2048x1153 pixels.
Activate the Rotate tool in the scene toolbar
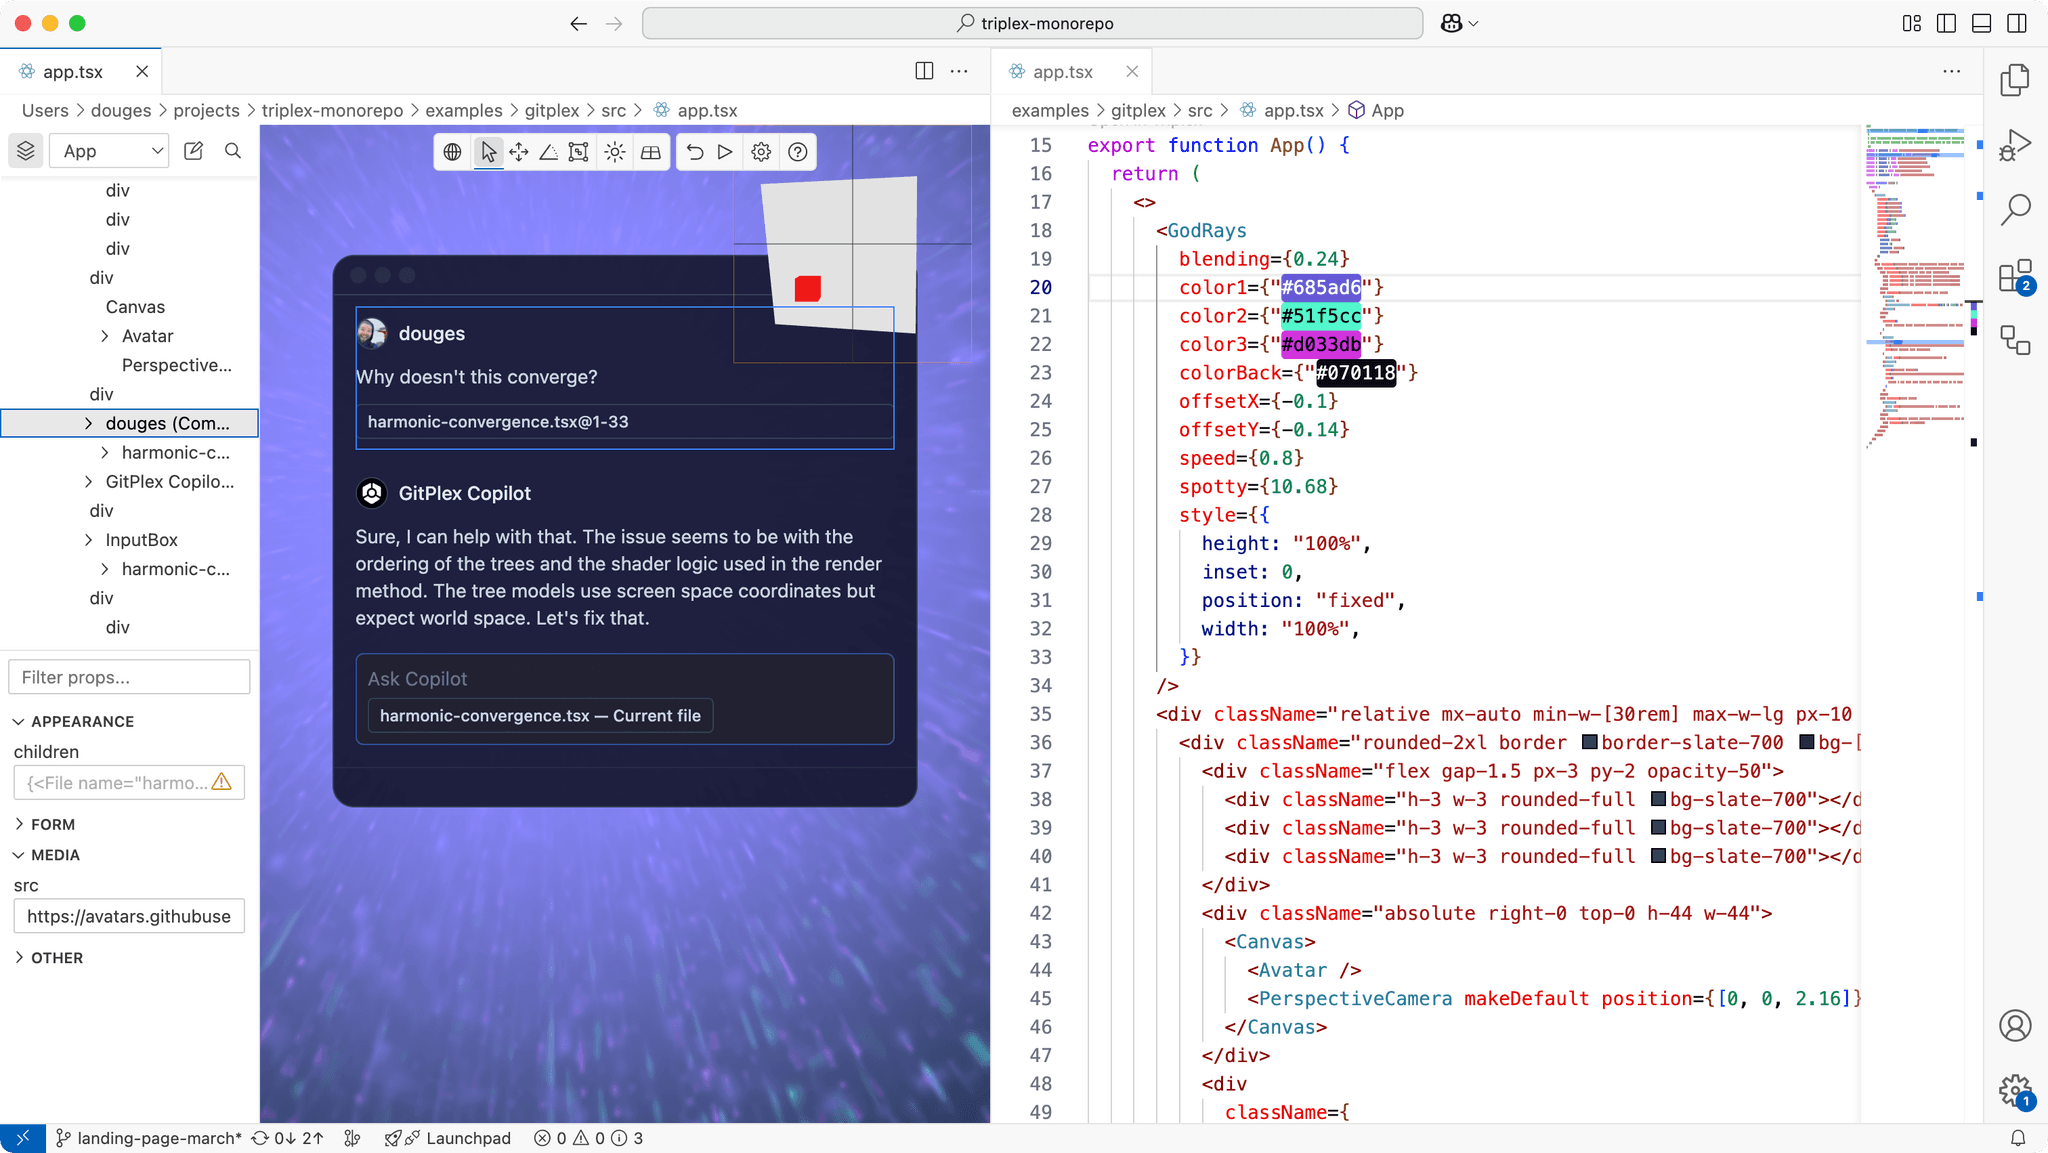pyautogui.click(x=548, y=151)
